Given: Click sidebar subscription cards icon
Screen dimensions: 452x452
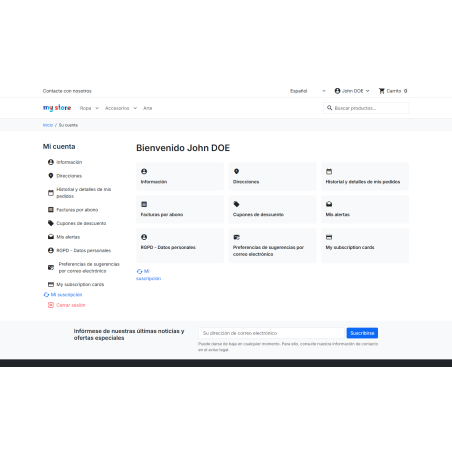Looking at the screenshot, I should point(51,284).
